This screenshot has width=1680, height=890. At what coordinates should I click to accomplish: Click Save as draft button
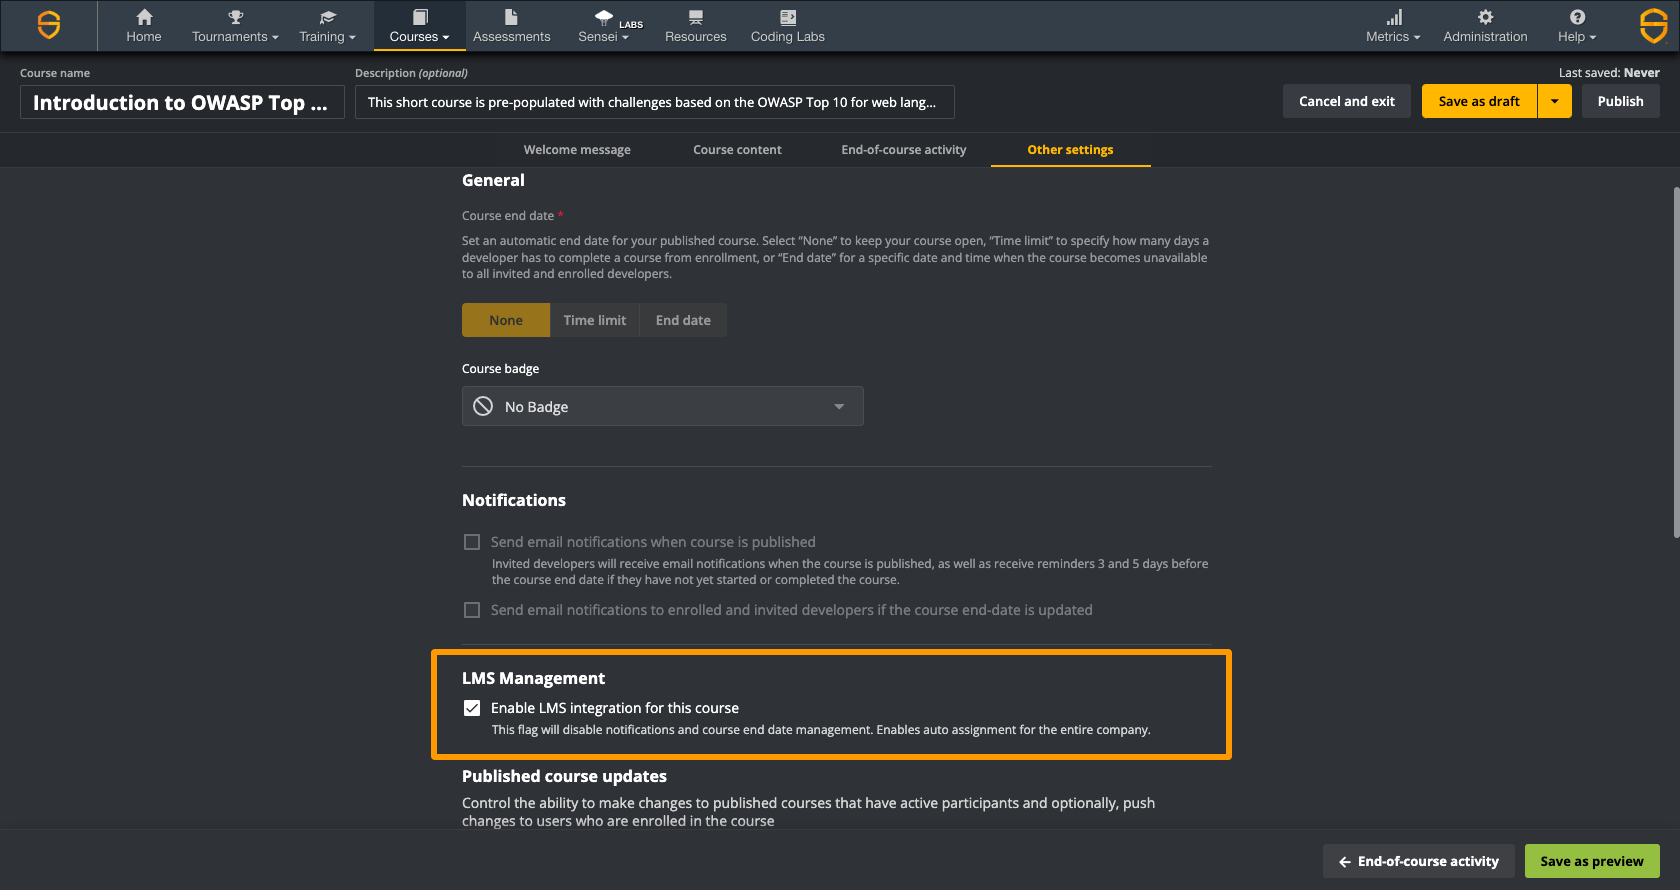(1479, 101)
